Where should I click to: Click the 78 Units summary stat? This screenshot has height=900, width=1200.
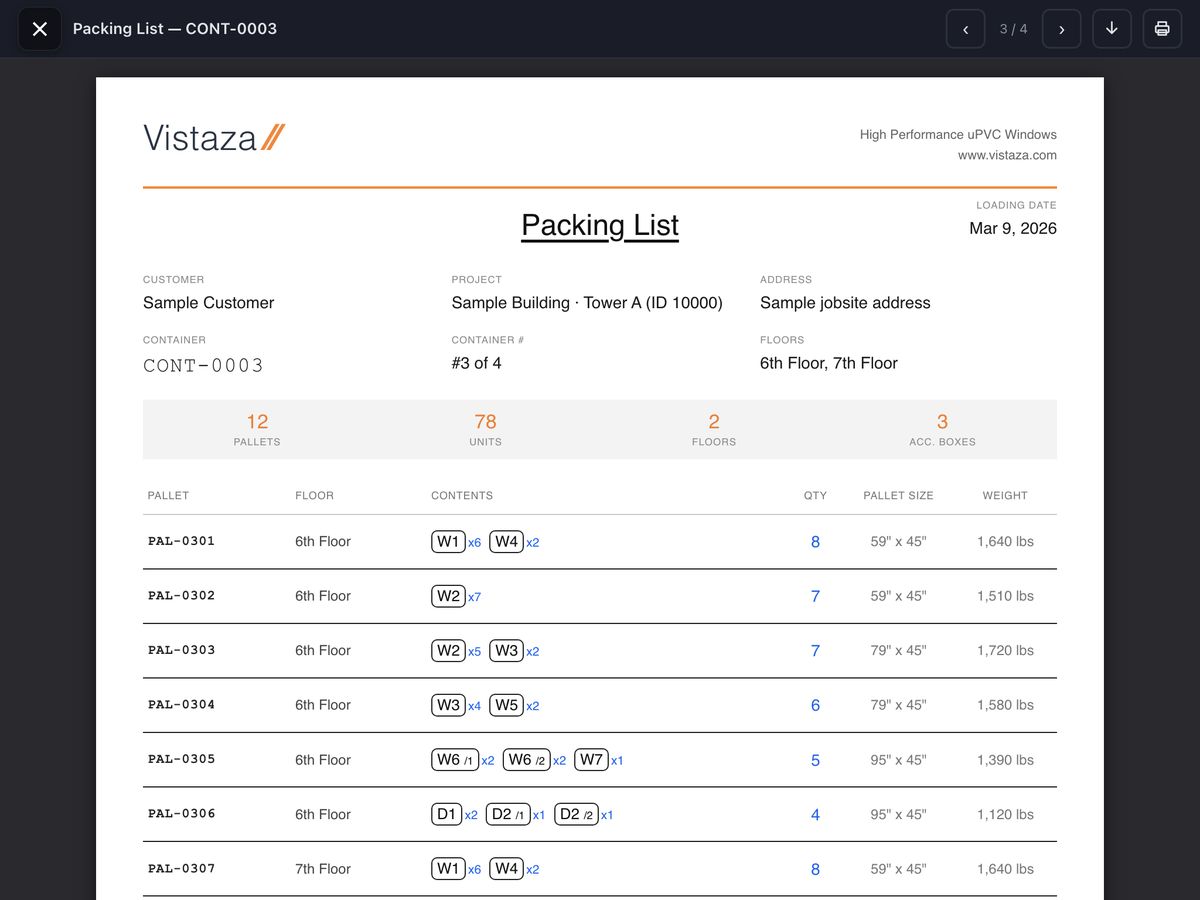(485, 430)
